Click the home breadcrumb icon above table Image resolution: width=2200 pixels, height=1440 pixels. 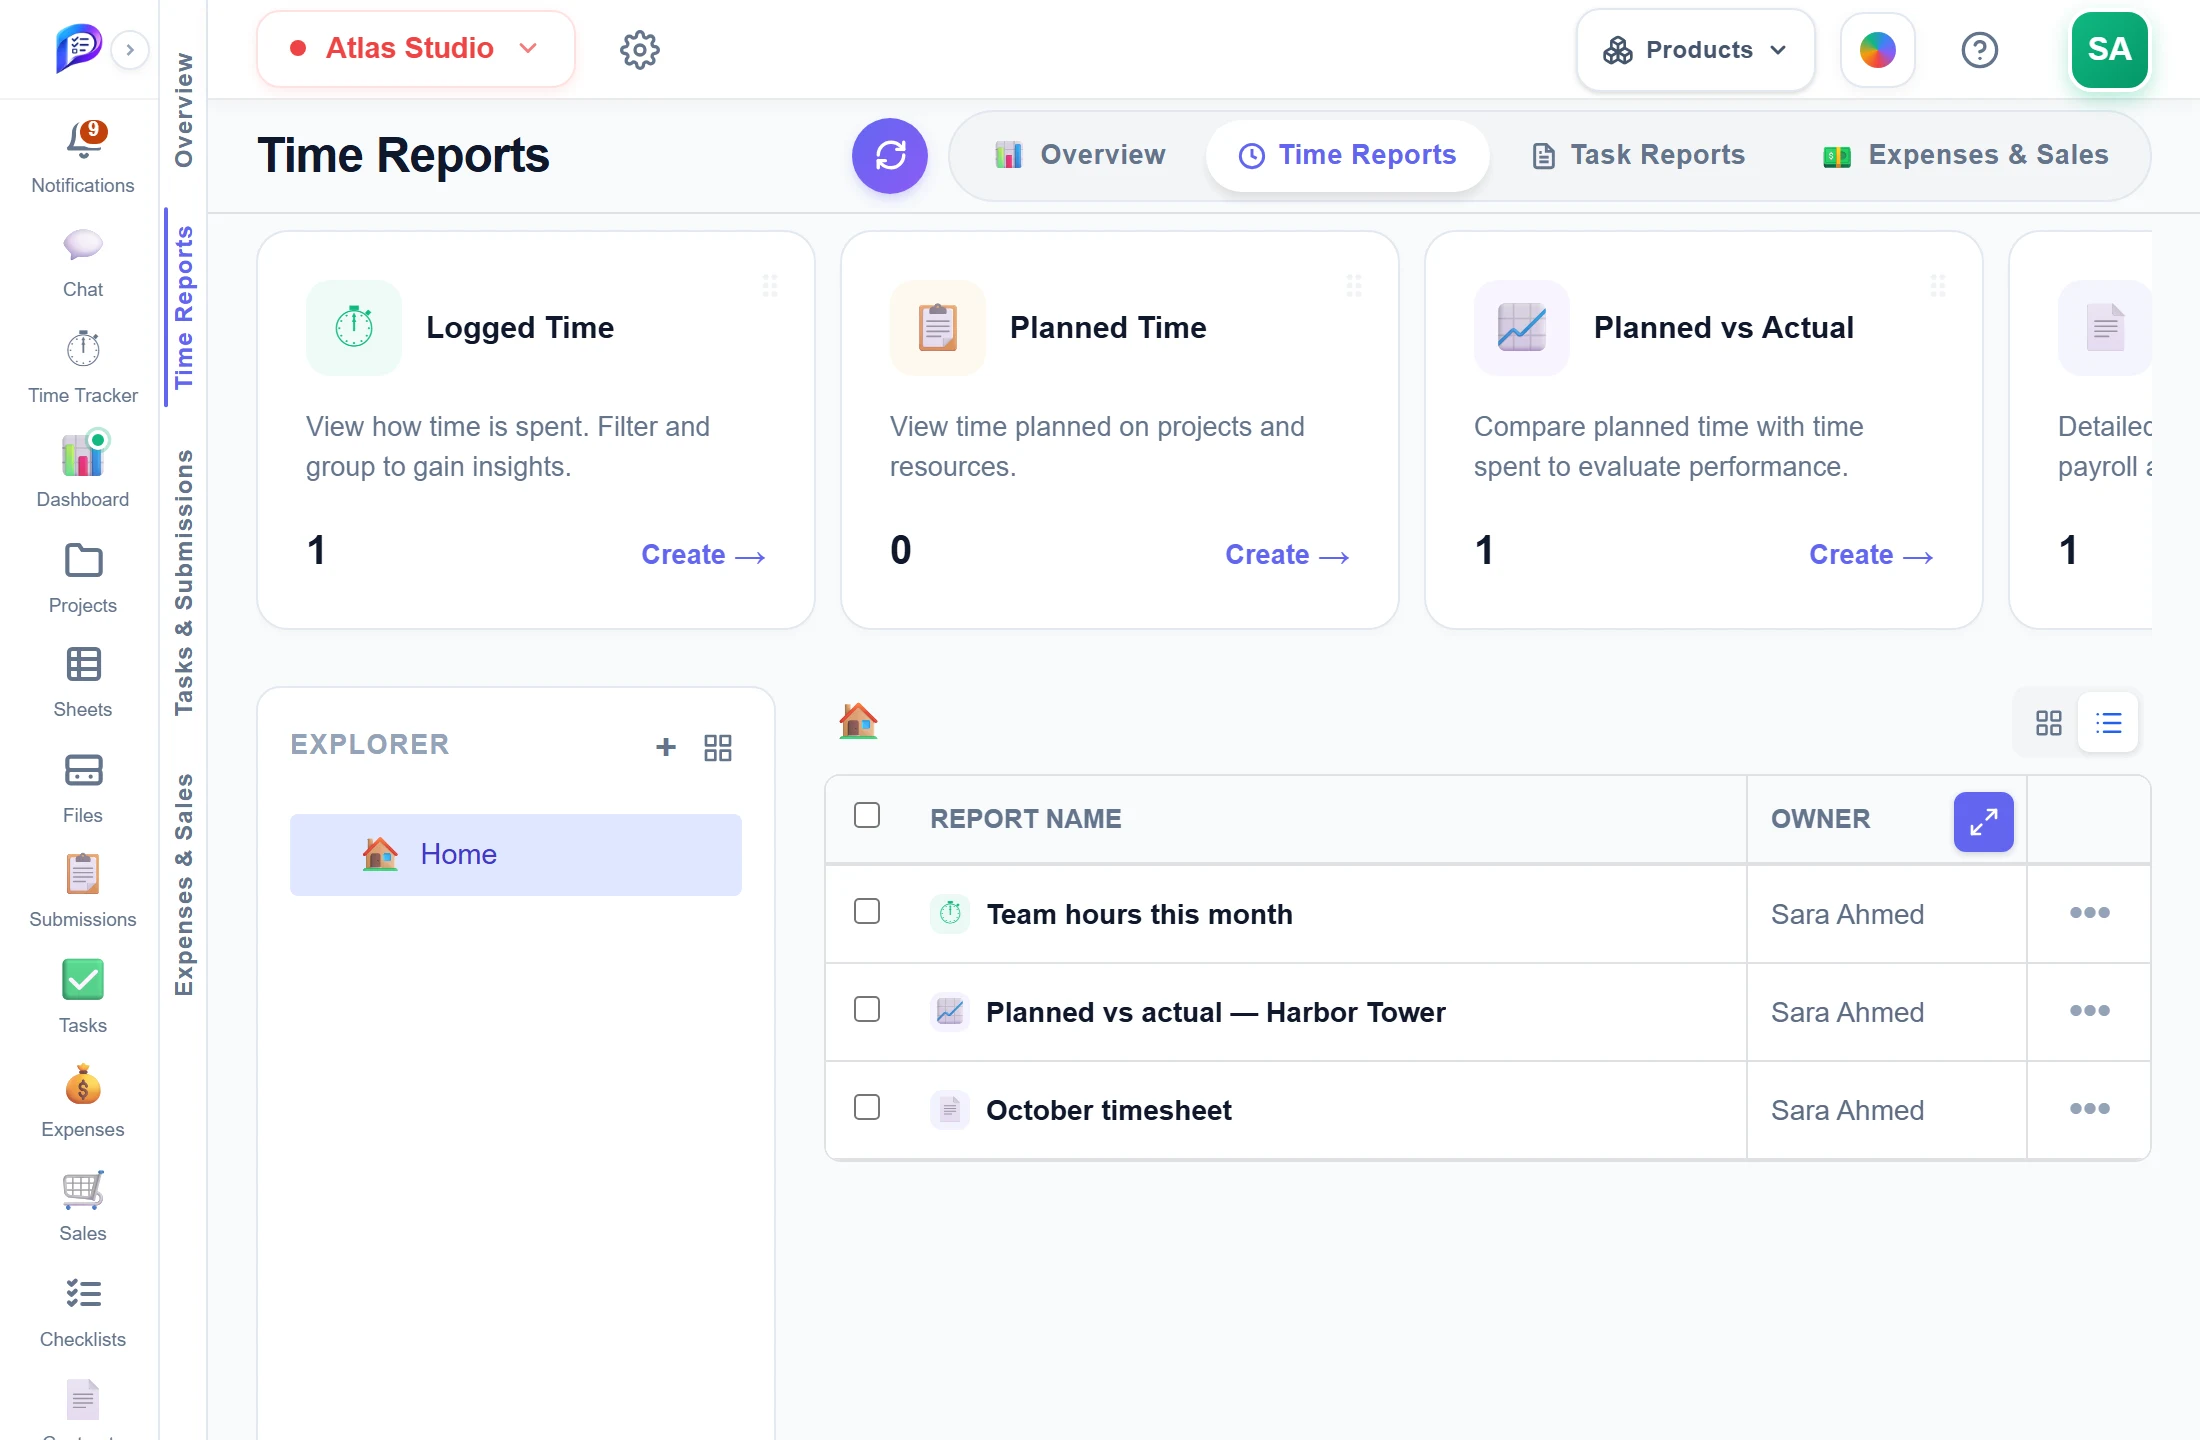pos(858,720)
